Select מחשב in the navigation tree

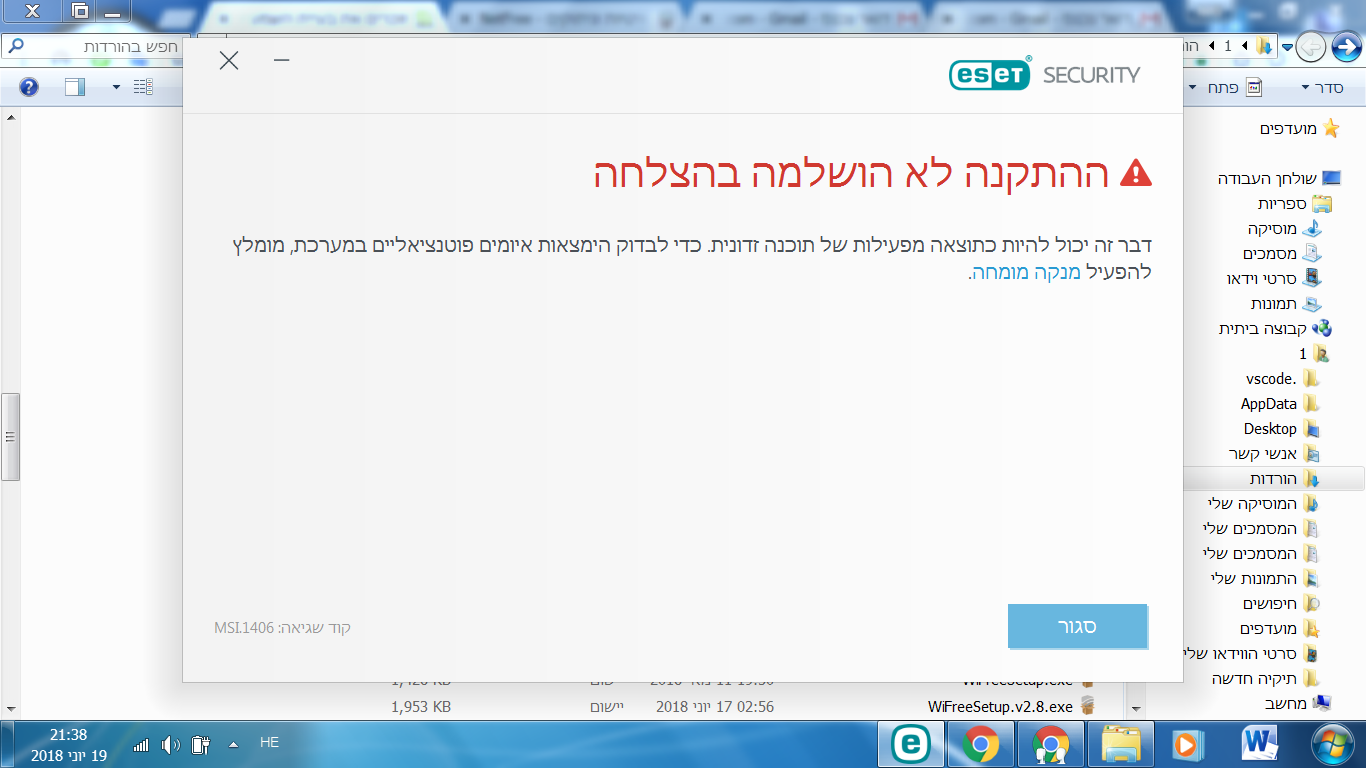(1299, 704)
